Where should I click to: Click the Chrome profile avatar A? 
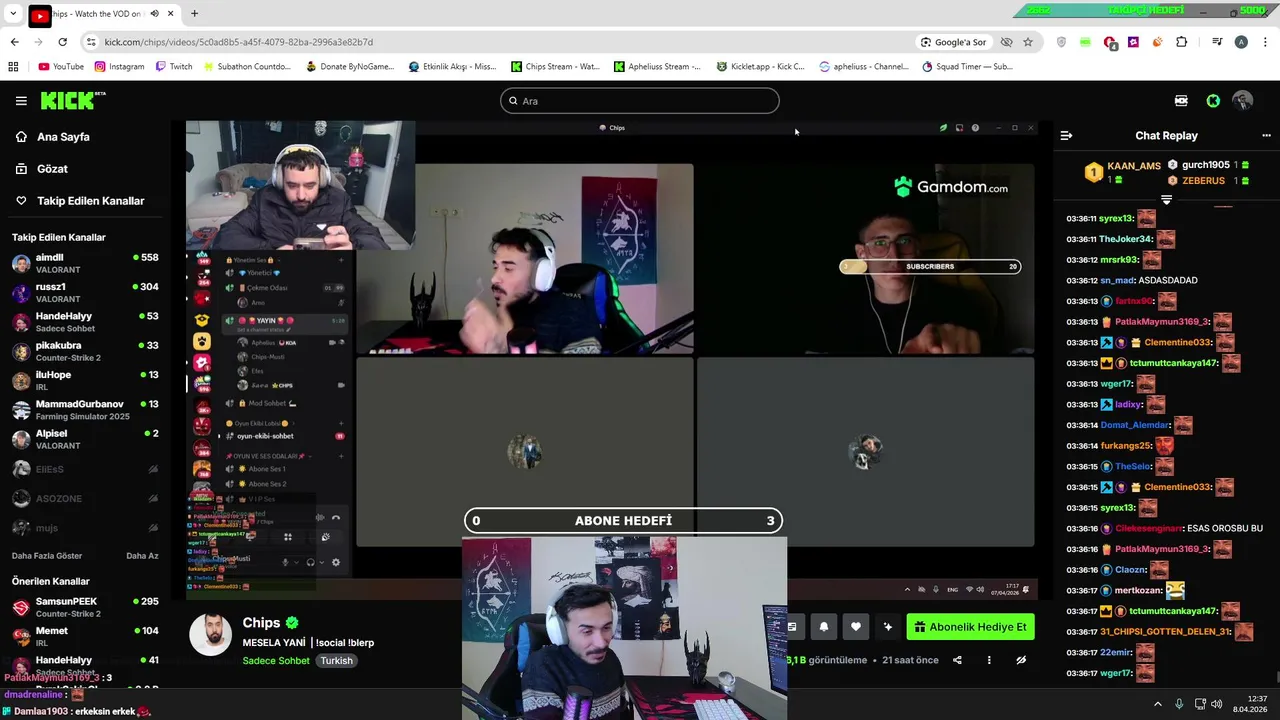pyautogui.click(x=1241, y=42)
